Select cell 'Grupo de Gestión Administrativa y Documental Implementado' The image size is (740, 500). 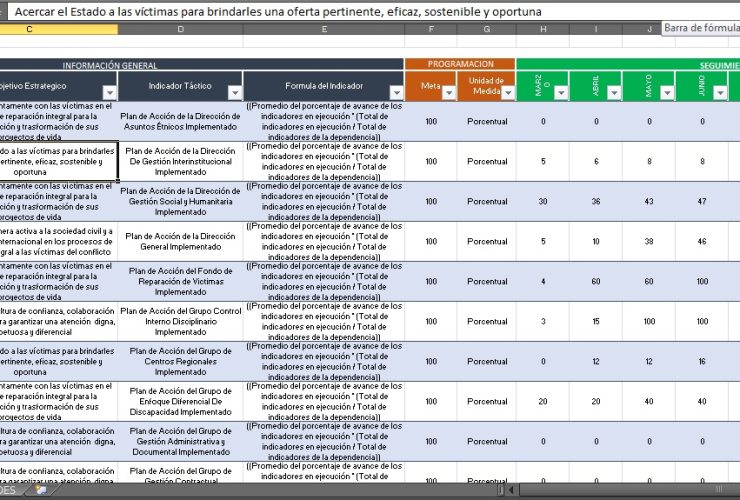pyautogui.click(x=180, y=441)
